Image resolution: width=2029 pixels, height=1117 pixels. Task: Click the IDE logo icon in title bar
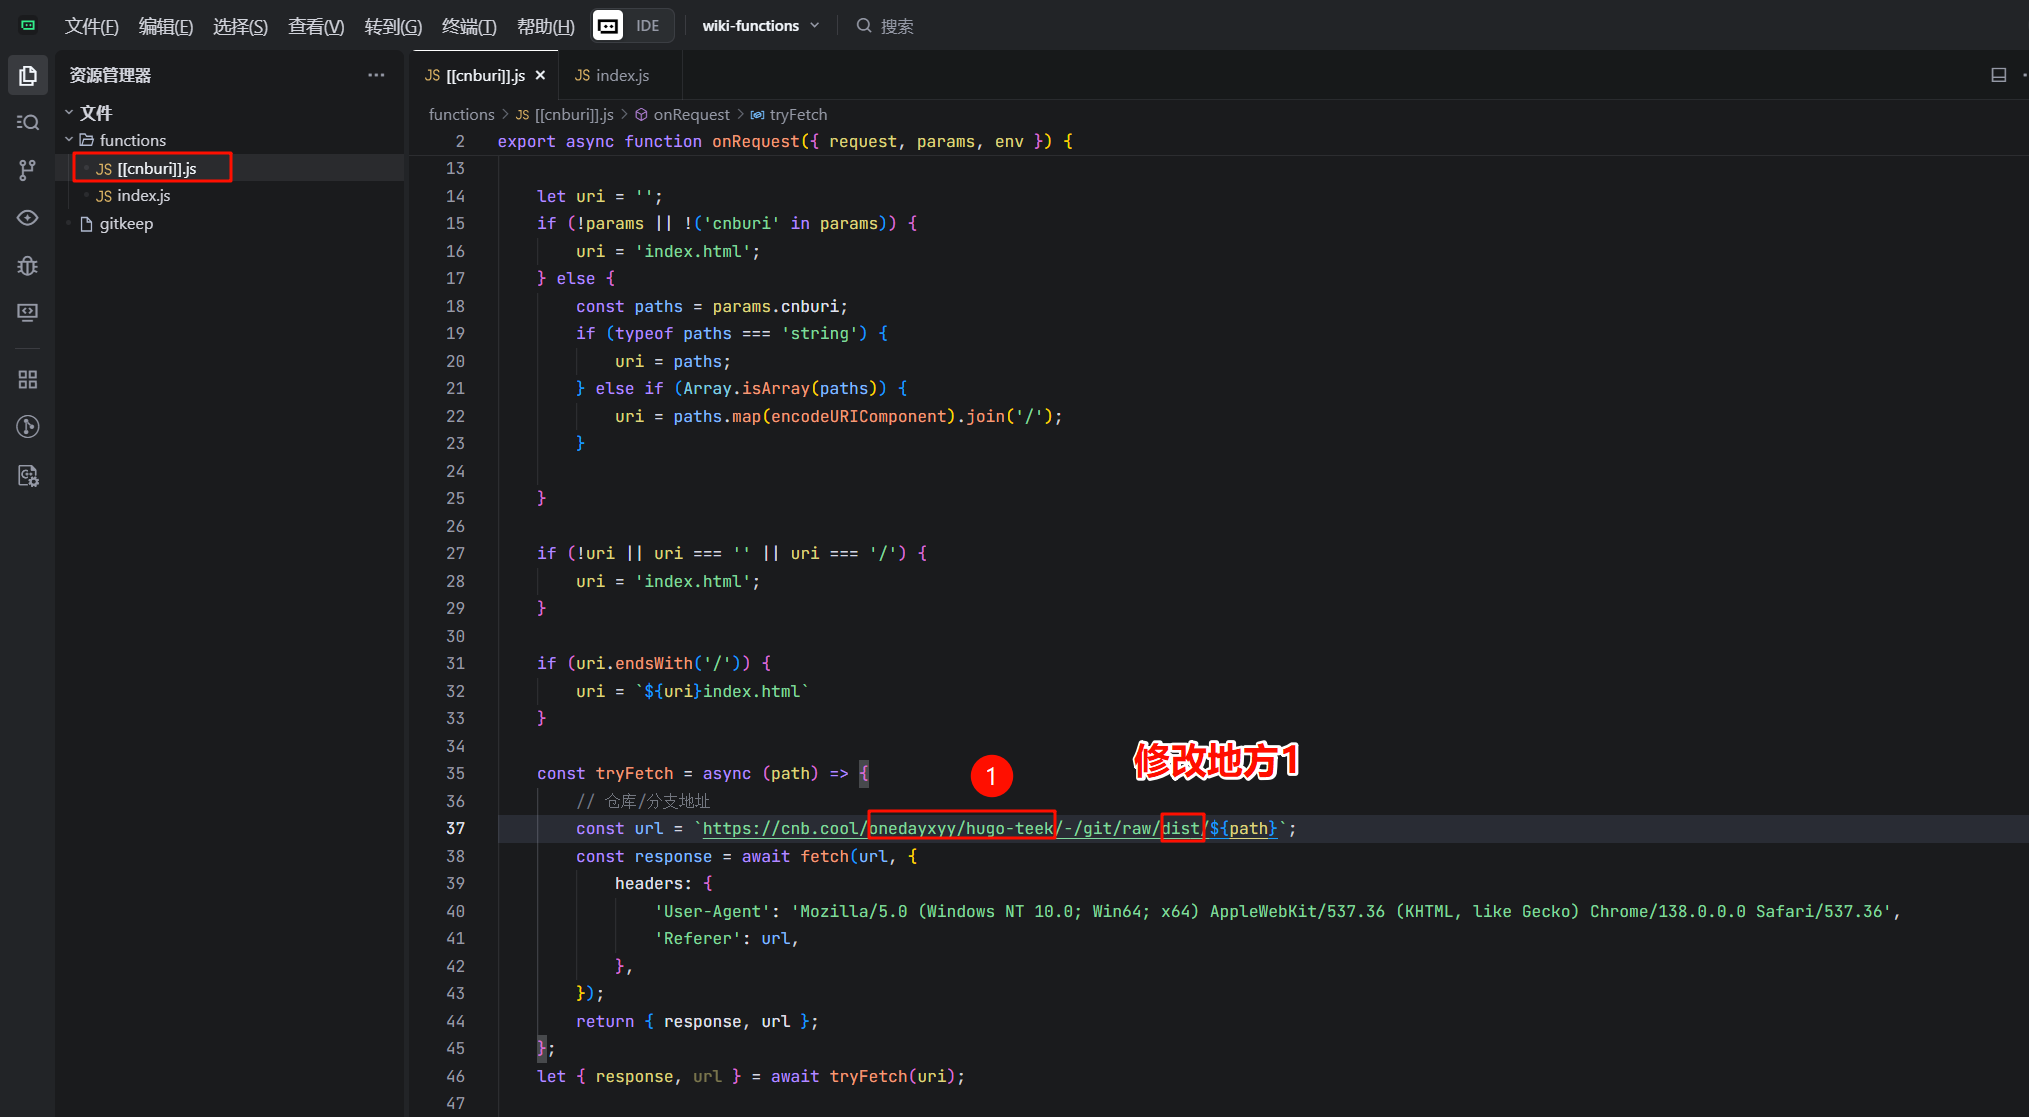coord(608,26)
